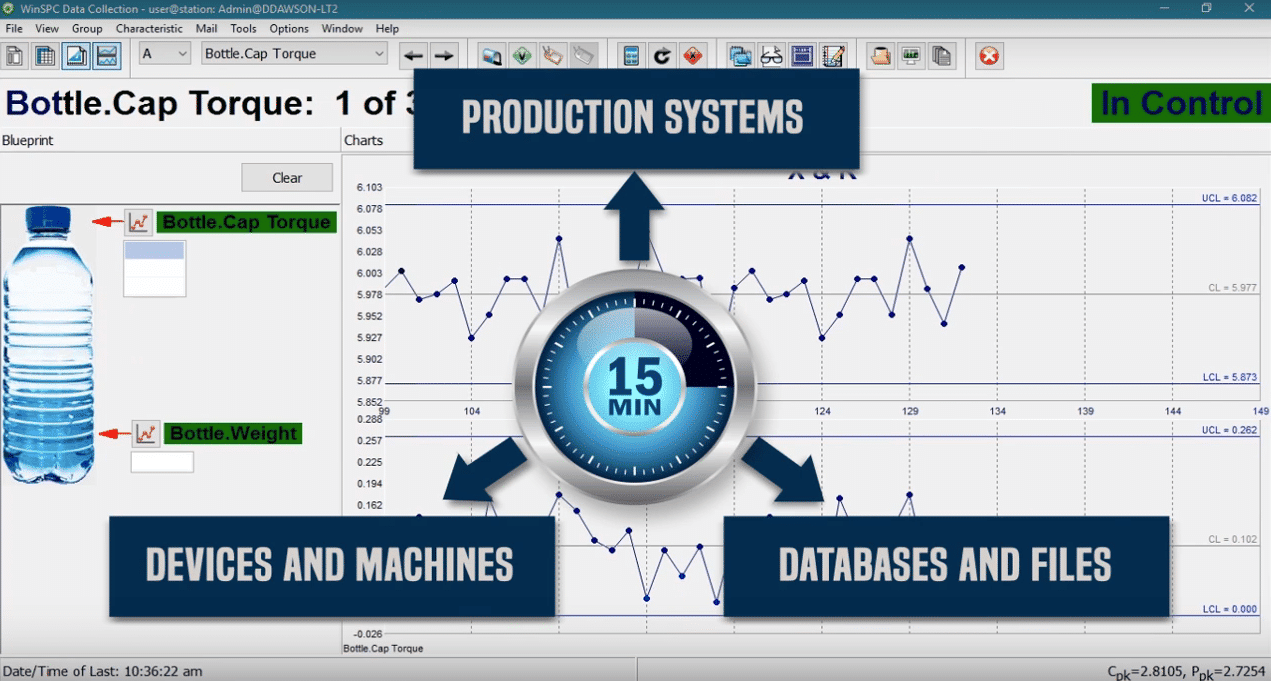Screen dimensions: 1271x681
Task: Open the Bottle.Weight chart icon
Action: (146, 433)
